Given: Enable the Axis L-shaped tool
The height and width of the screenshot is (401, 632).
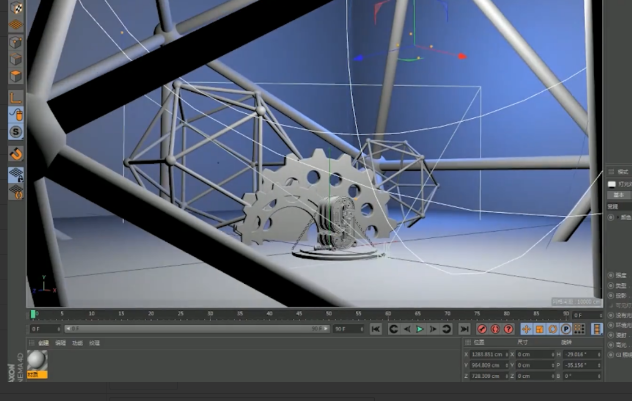Looking at the screenshot, I should [x=16, y=98].
